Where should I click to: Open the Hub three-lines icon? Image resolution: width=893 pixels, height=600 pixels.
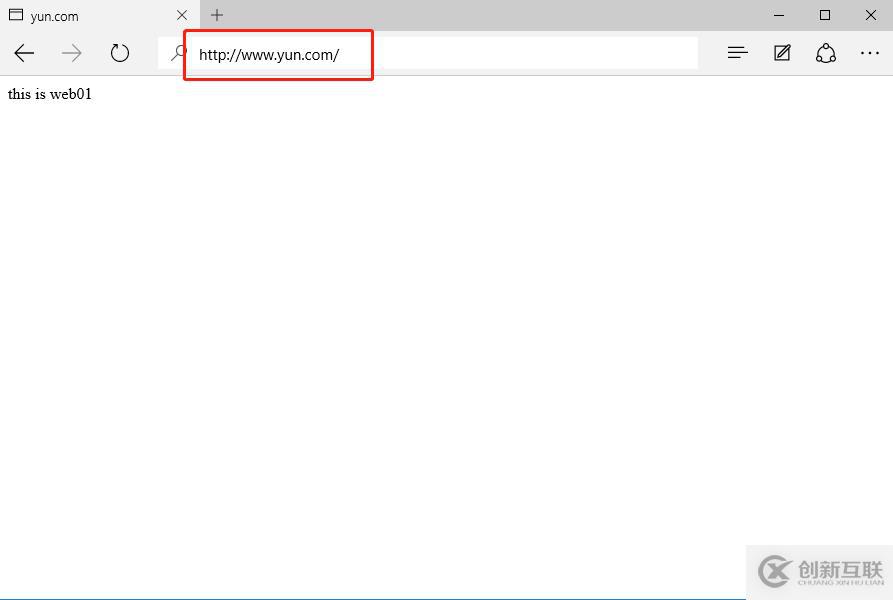pos(738,53)
